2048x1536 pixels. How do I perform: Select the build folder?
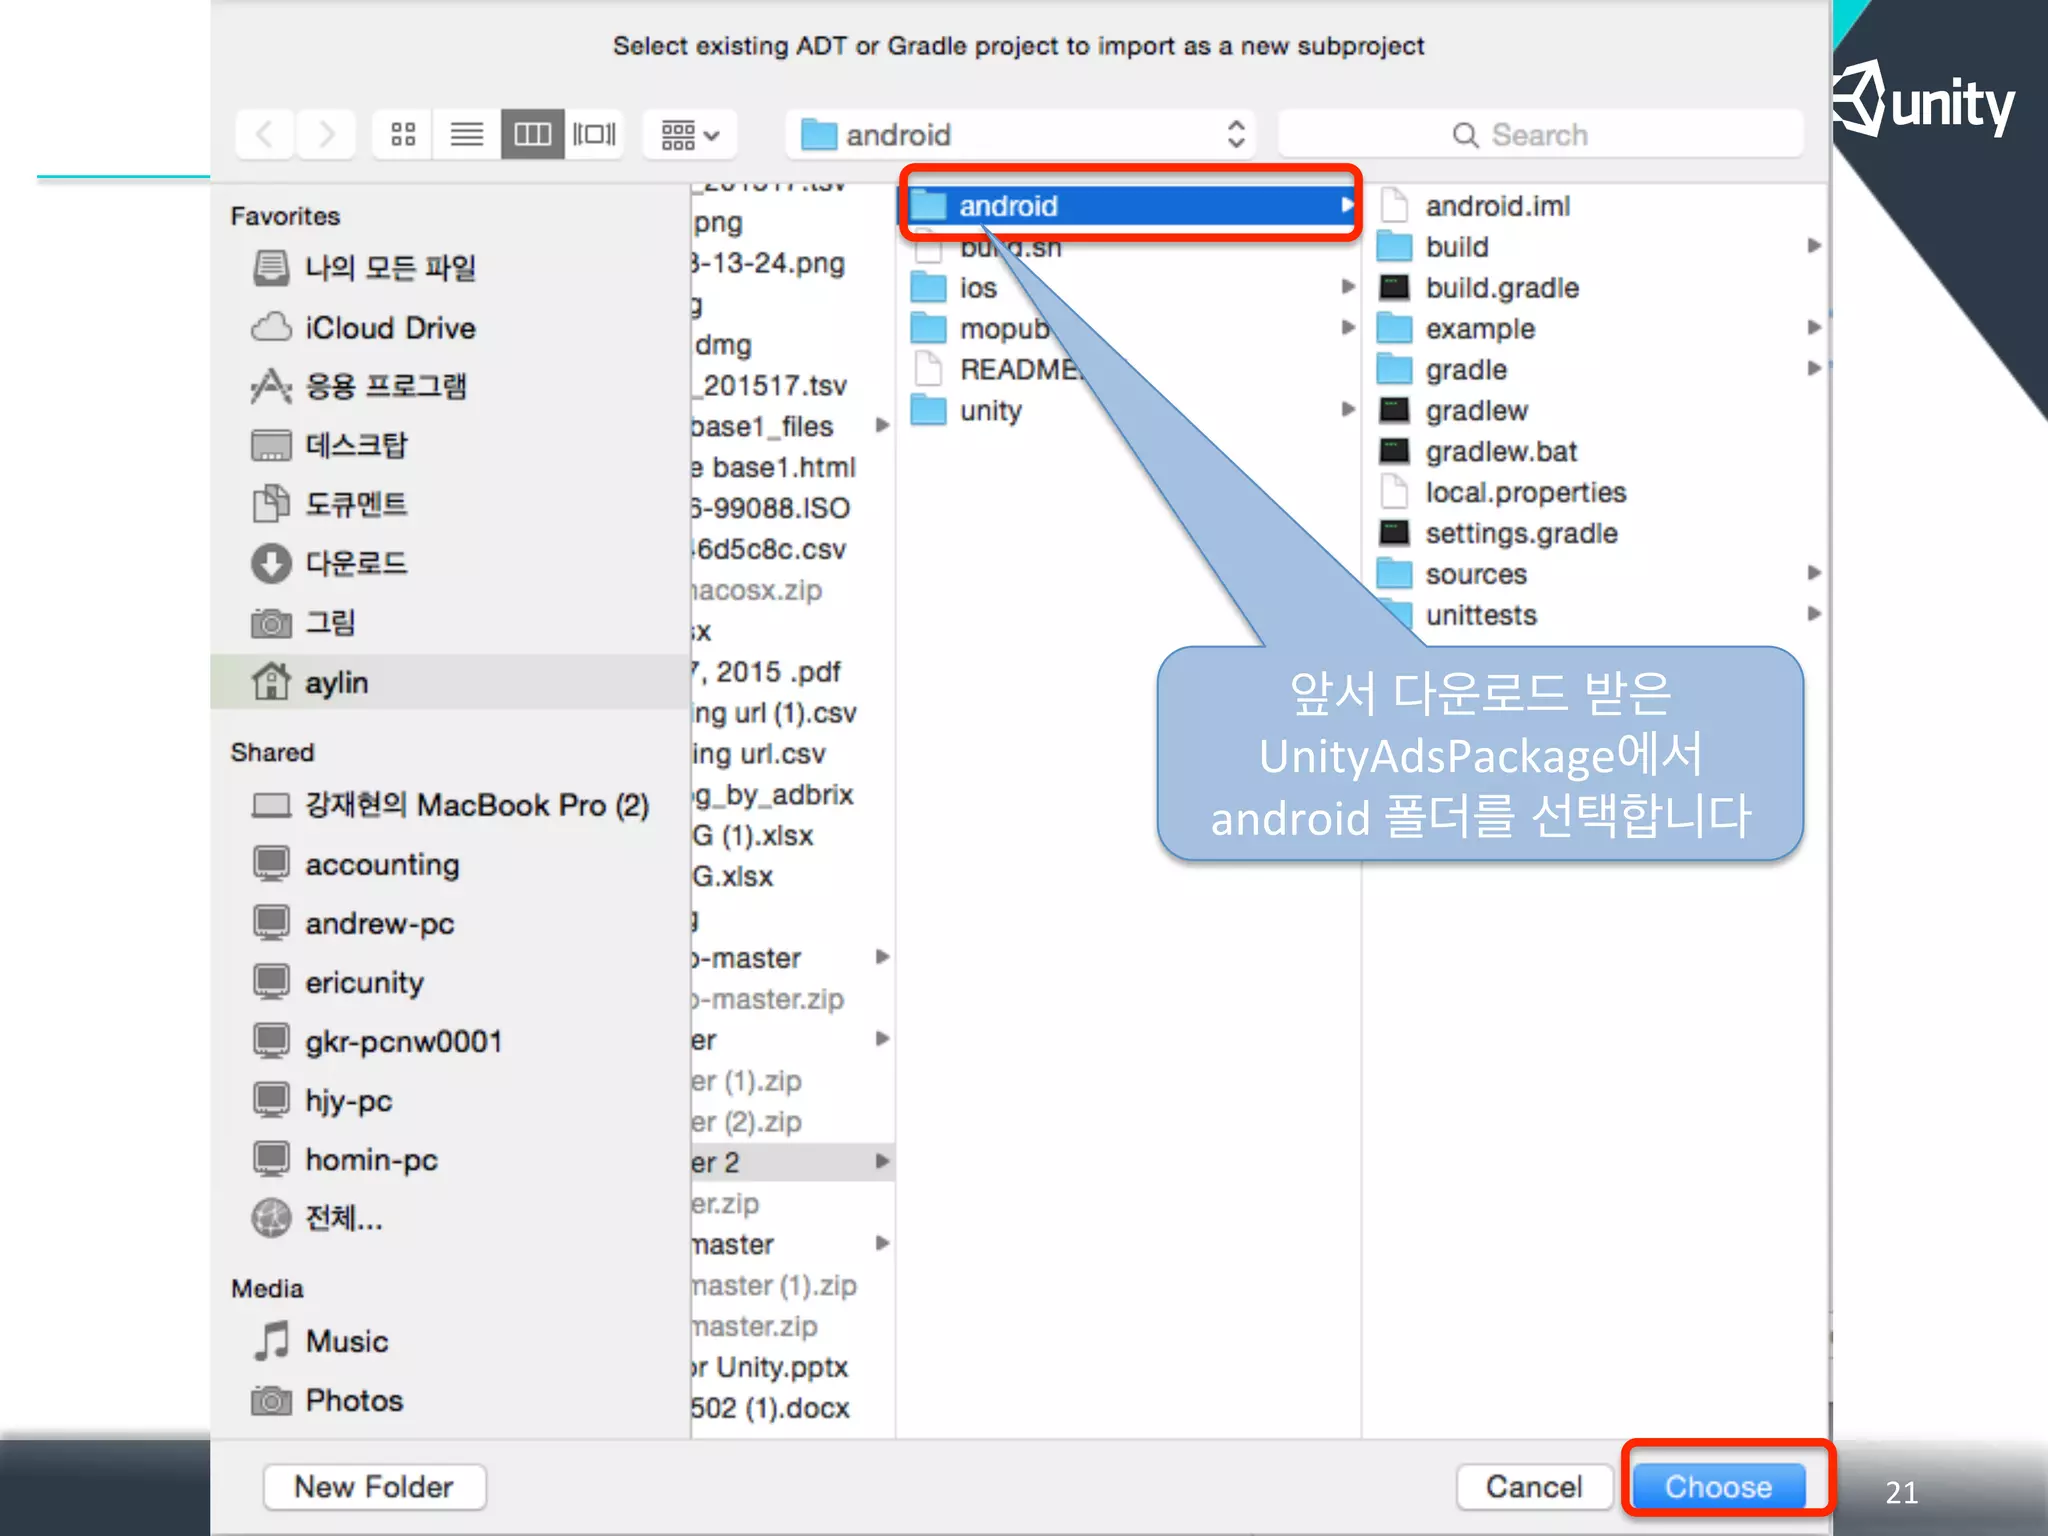point(1434,247)
